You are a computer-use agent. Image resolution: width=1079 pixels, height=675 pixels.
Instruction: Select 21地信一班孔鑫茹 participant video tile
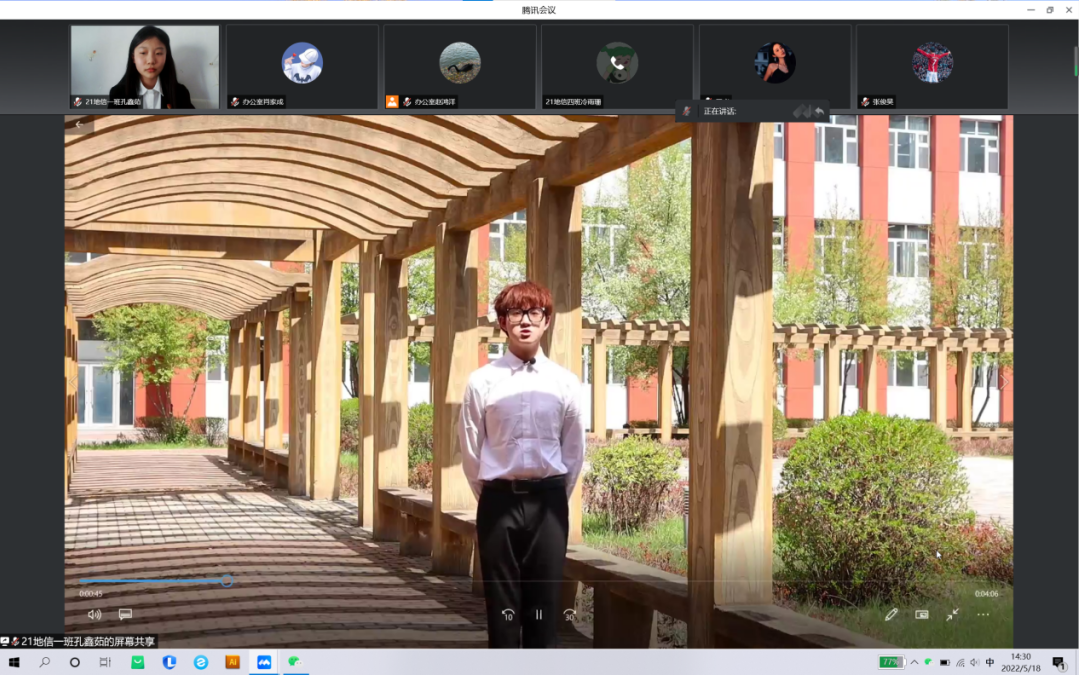(145, 67)
